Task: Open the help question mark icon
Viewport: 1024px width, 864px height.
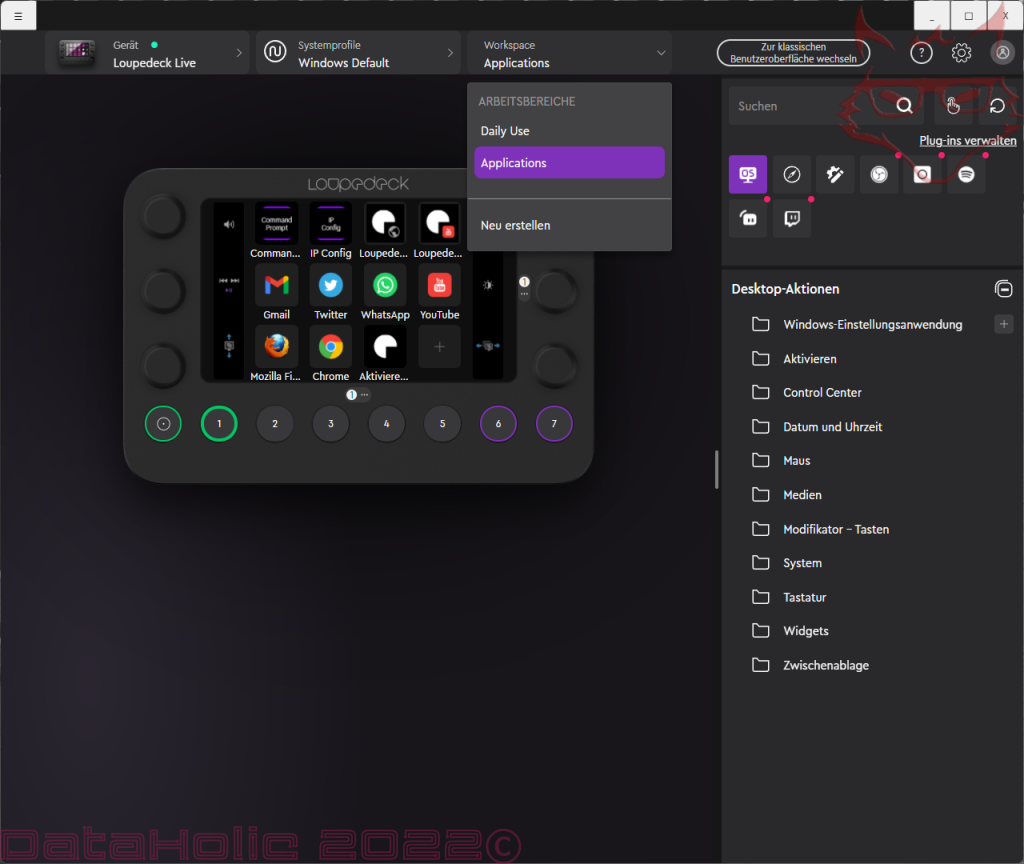Action: (921, 53)
